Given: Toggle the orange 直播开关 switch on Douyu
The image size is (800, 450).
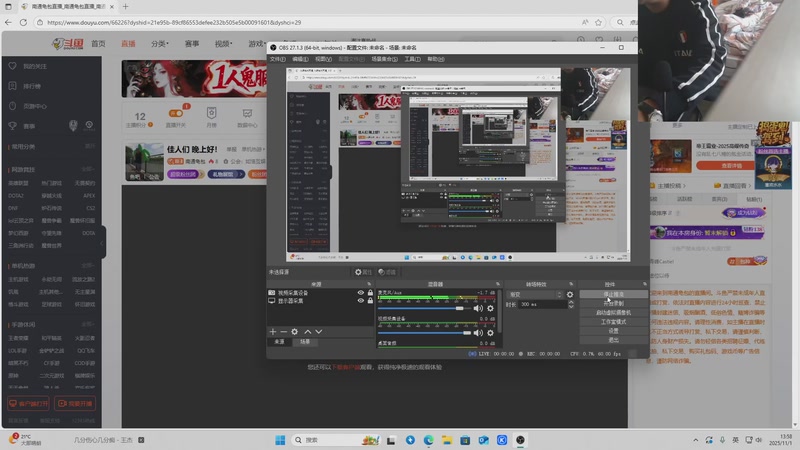Looking at the screenshot, I should (176, 113).
